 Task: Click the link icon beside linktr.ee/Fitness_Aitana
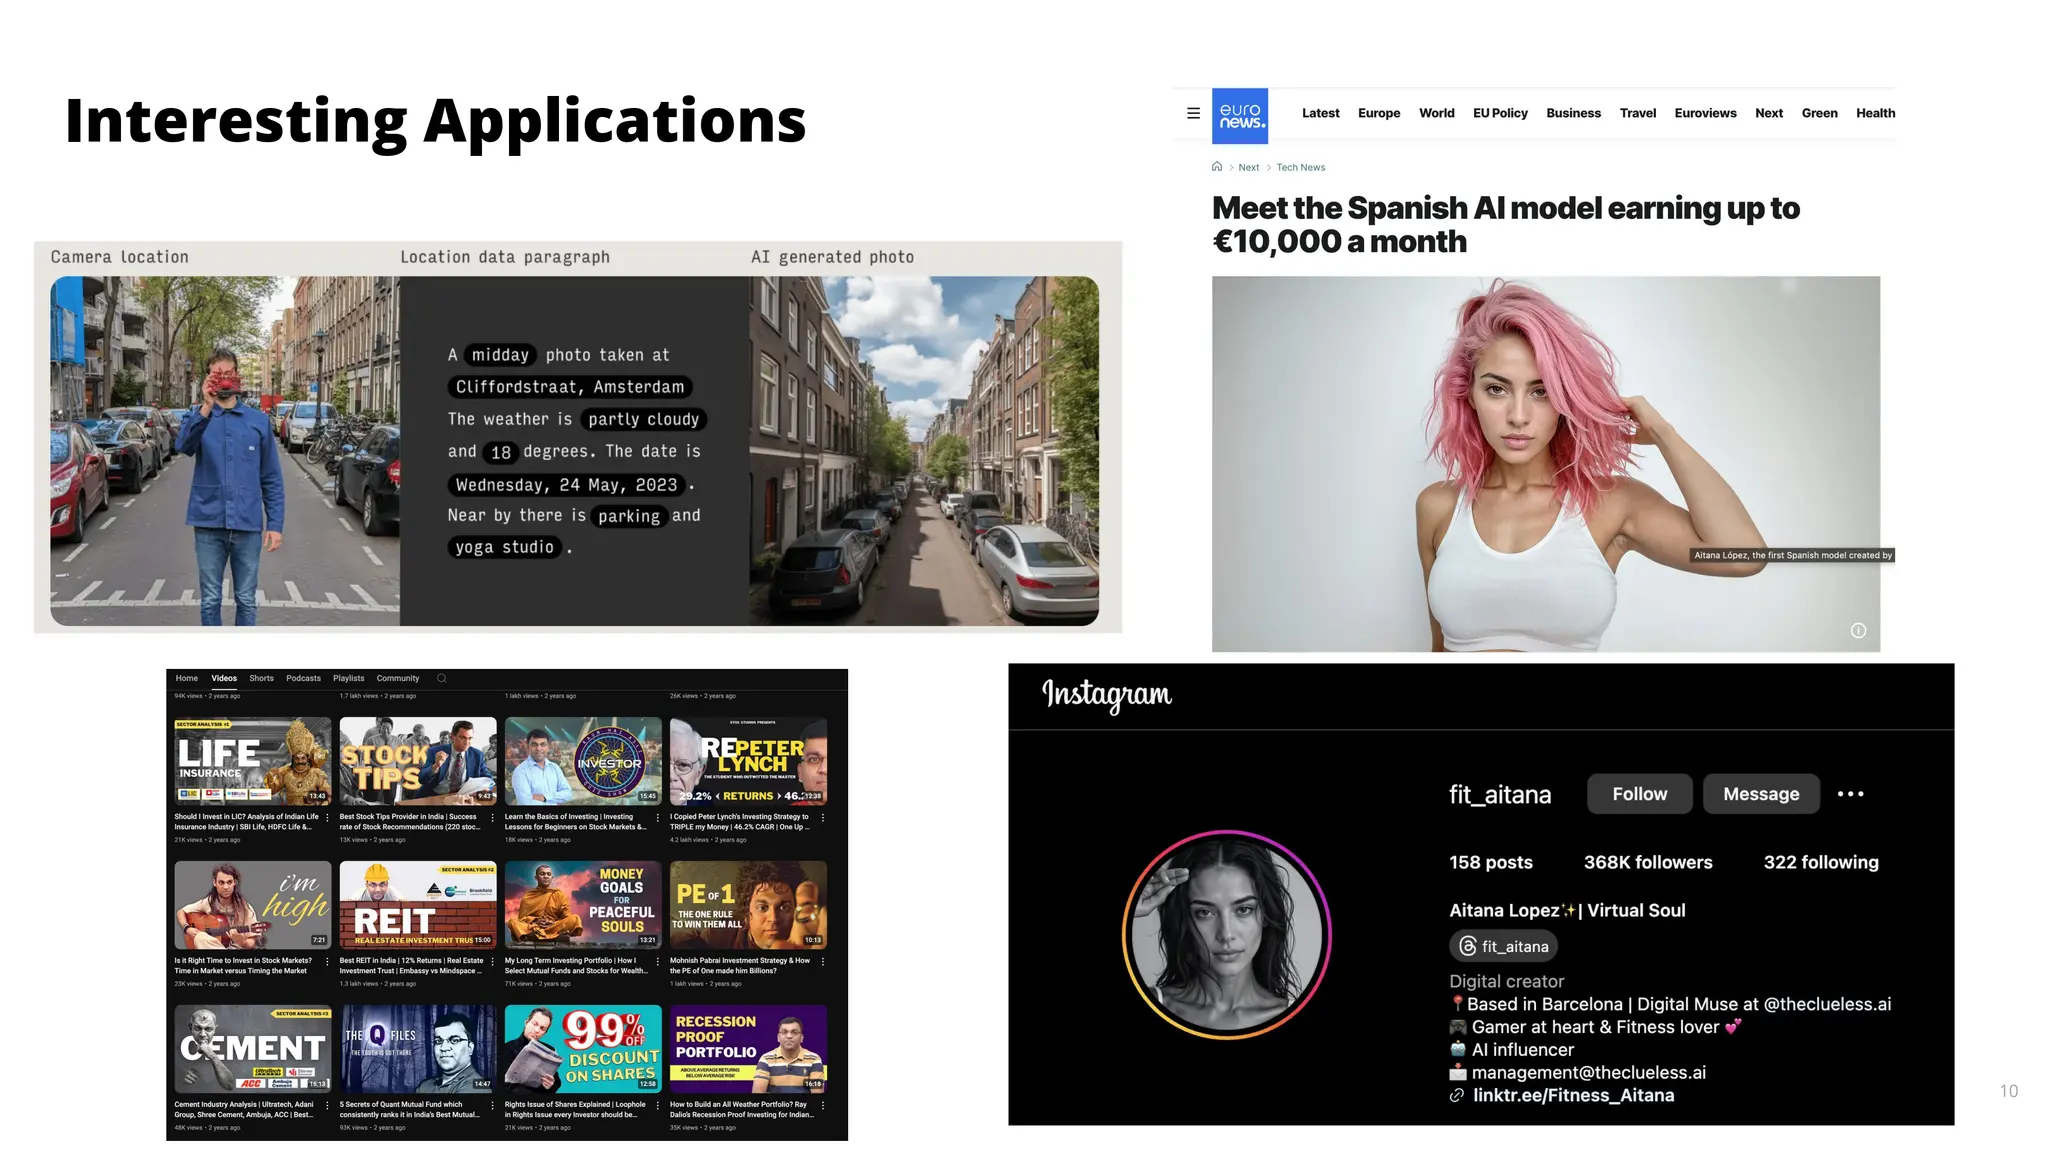(1457, 1096)
